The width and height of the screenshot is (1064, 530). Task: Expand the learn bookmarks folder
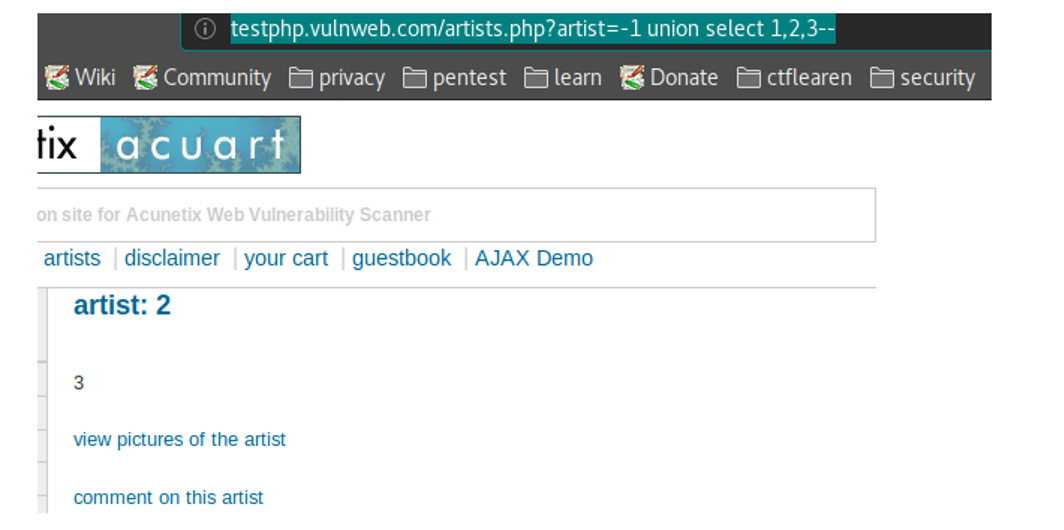[564, 78]
